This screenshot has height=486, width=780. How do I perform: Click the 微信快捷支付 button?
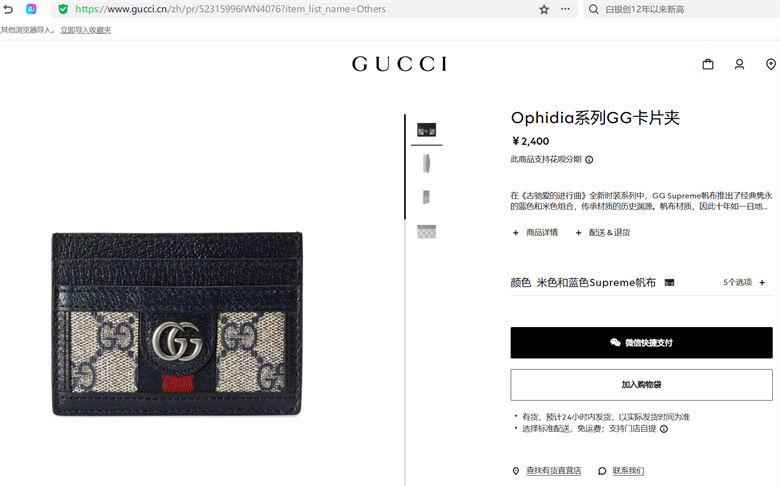coord(641,343)
